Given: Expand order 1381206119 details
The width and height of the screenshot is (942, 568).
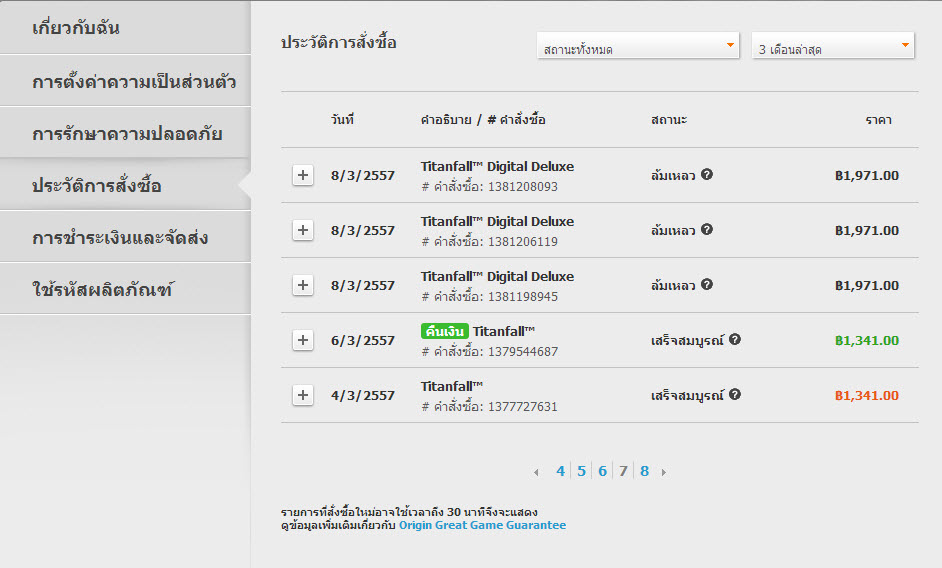Looking at the screenshot, I should (x=303, y=230).
